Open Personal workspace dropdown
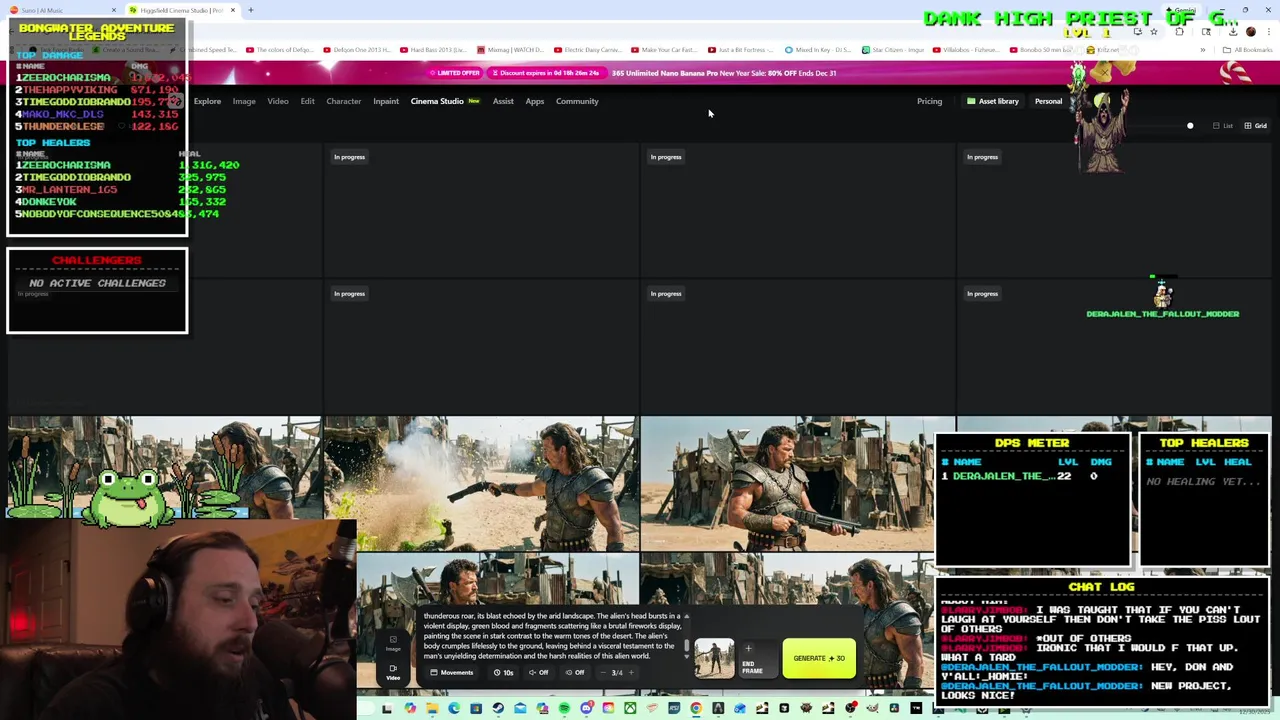The image size is (1280, 720). coord(1048,101)
